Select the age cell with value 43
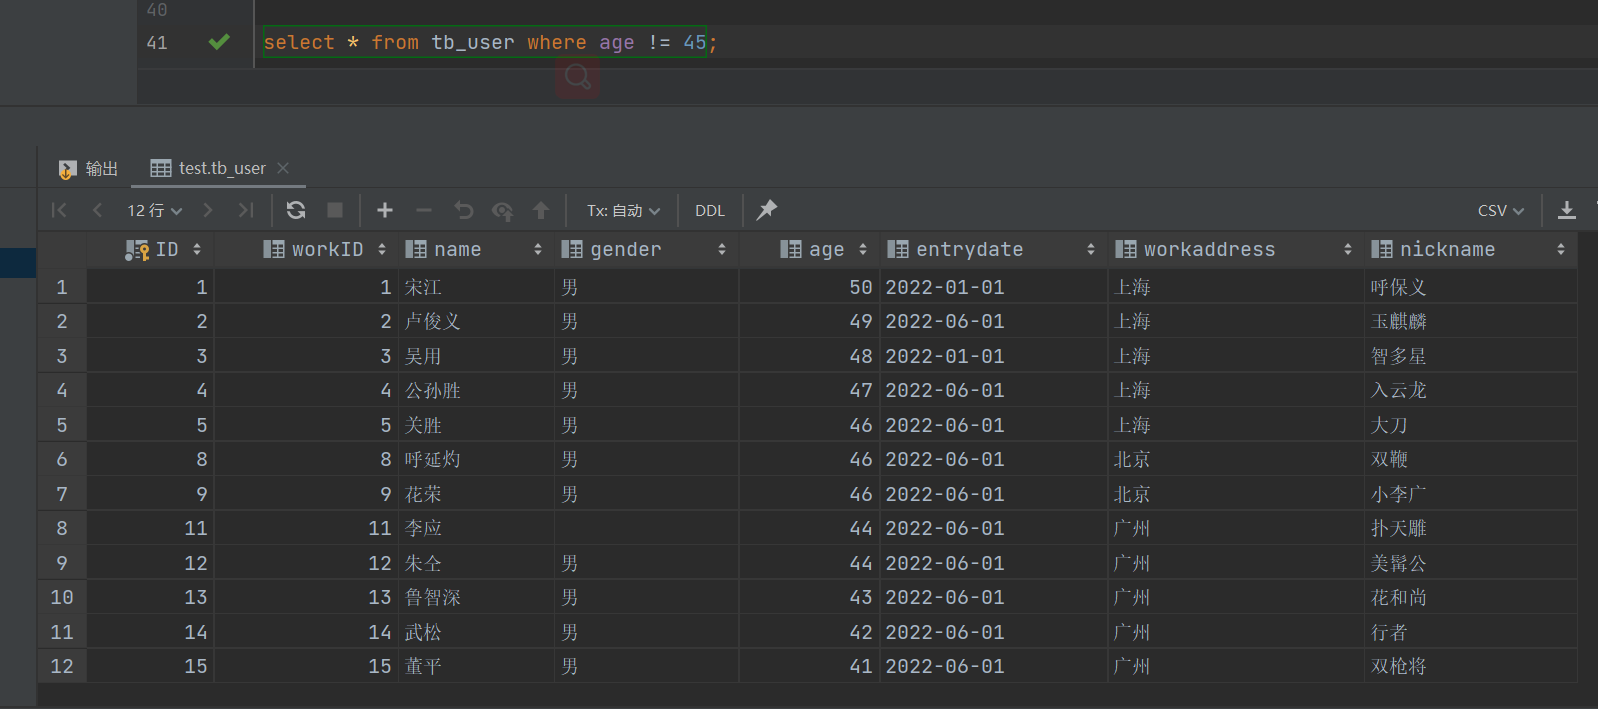Image resolution: width=1598 pixels, height=709 pixels. pos(810,597)
